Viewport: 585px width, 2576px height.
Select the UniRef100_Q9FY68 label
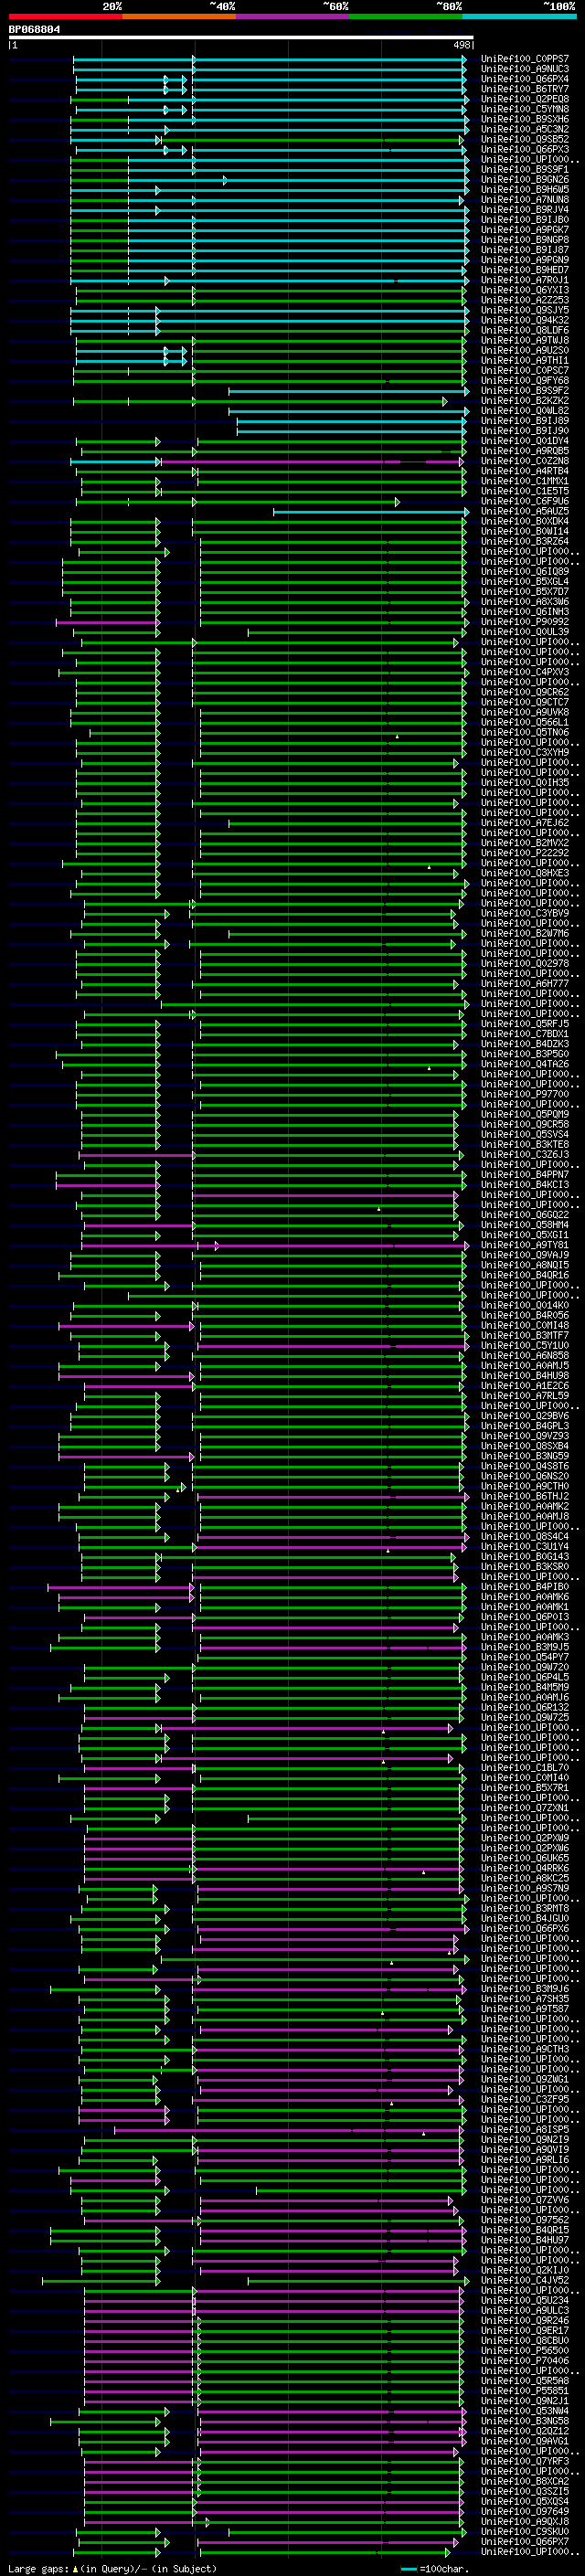tap(525, 381)
